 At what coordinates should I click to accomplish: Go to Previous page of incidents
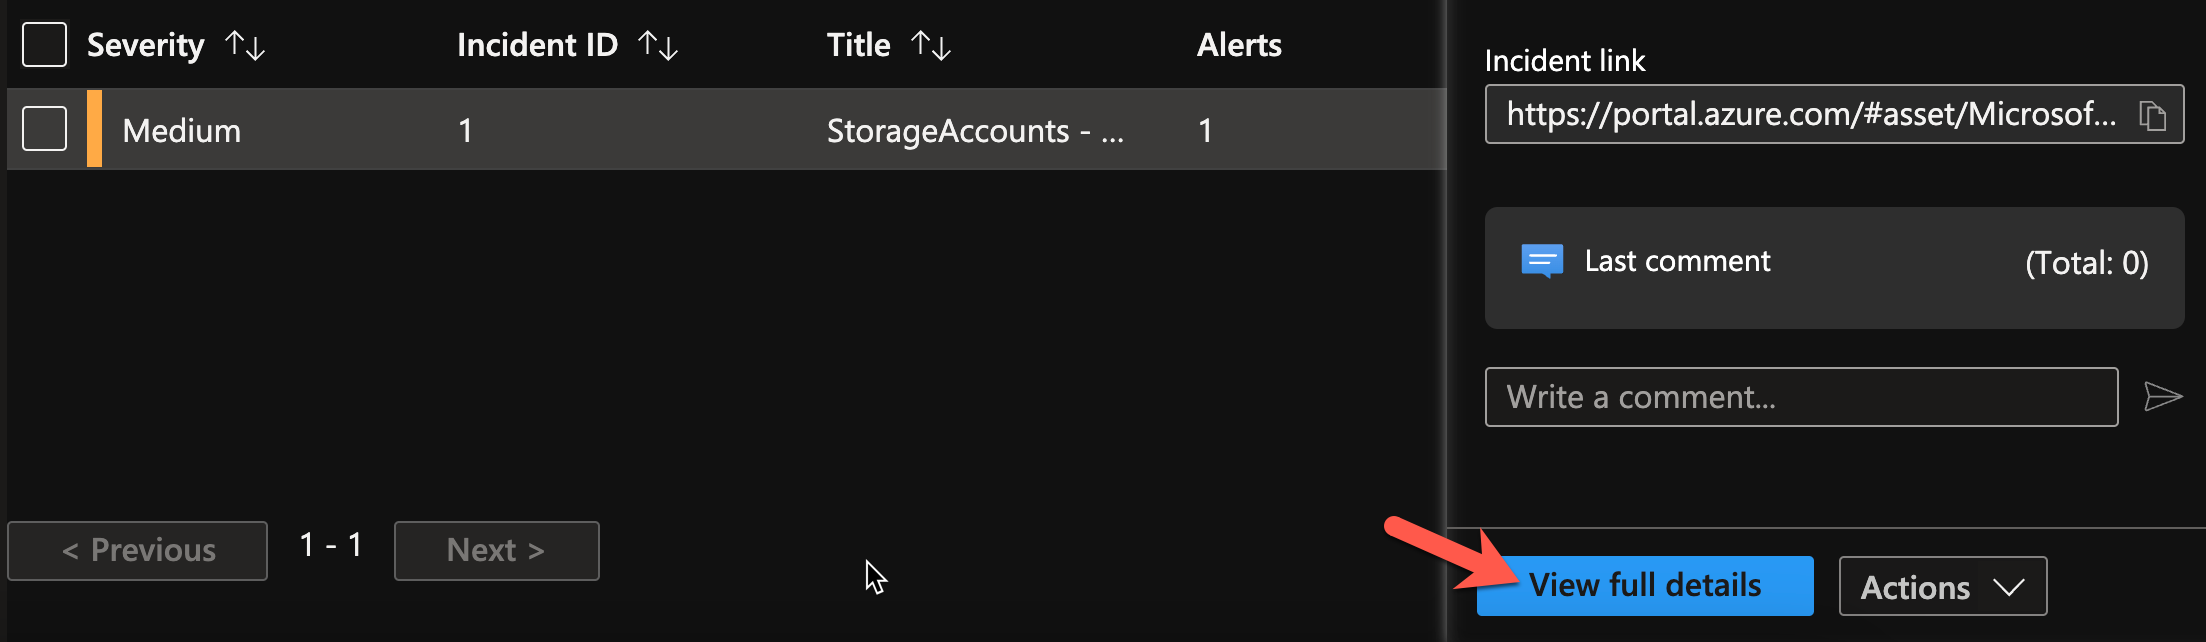pos(138,551)
